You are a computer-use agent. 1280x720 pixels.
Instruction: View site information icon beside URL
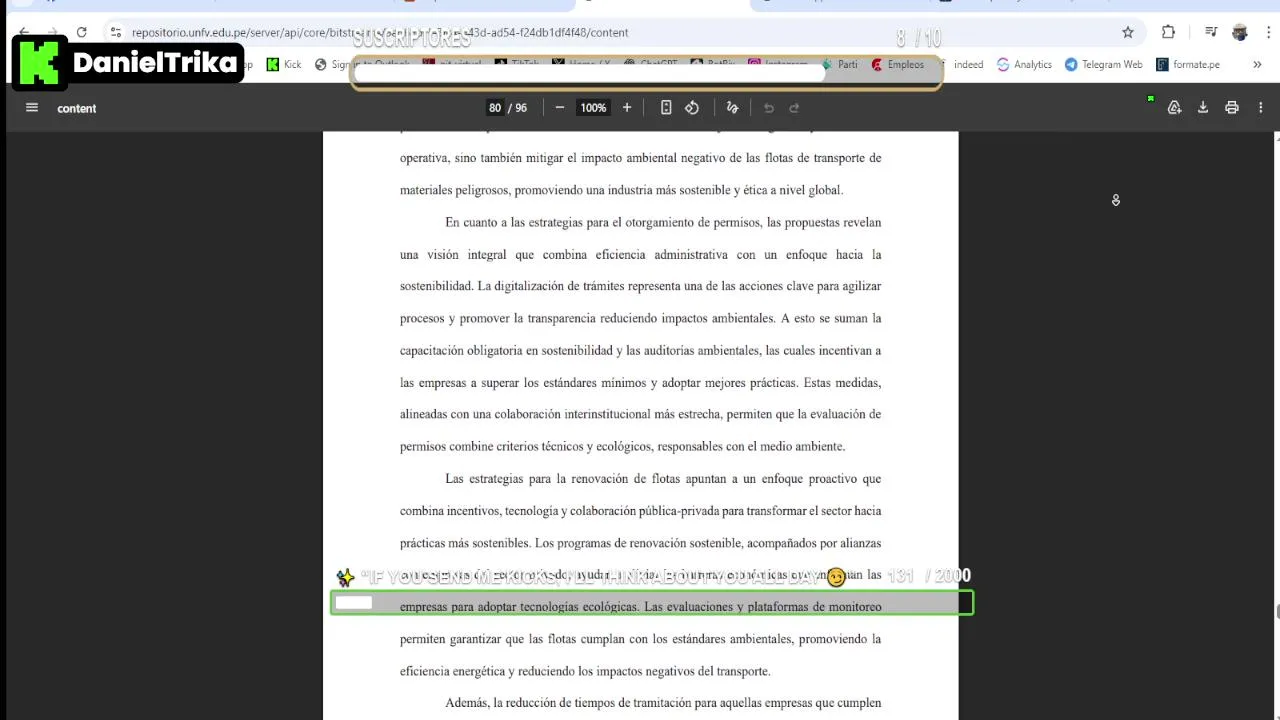pos(116,32)
